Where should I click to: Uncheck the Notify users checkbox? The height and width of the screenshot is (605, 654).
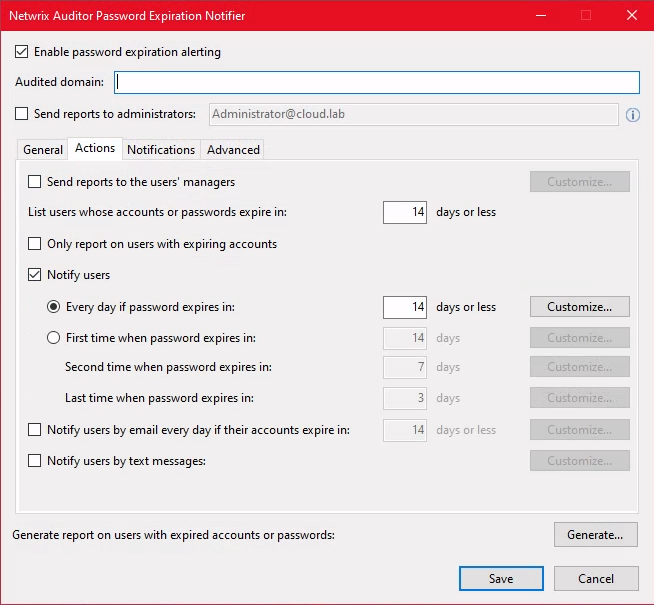pyautogui.click(x=36, y=275)
